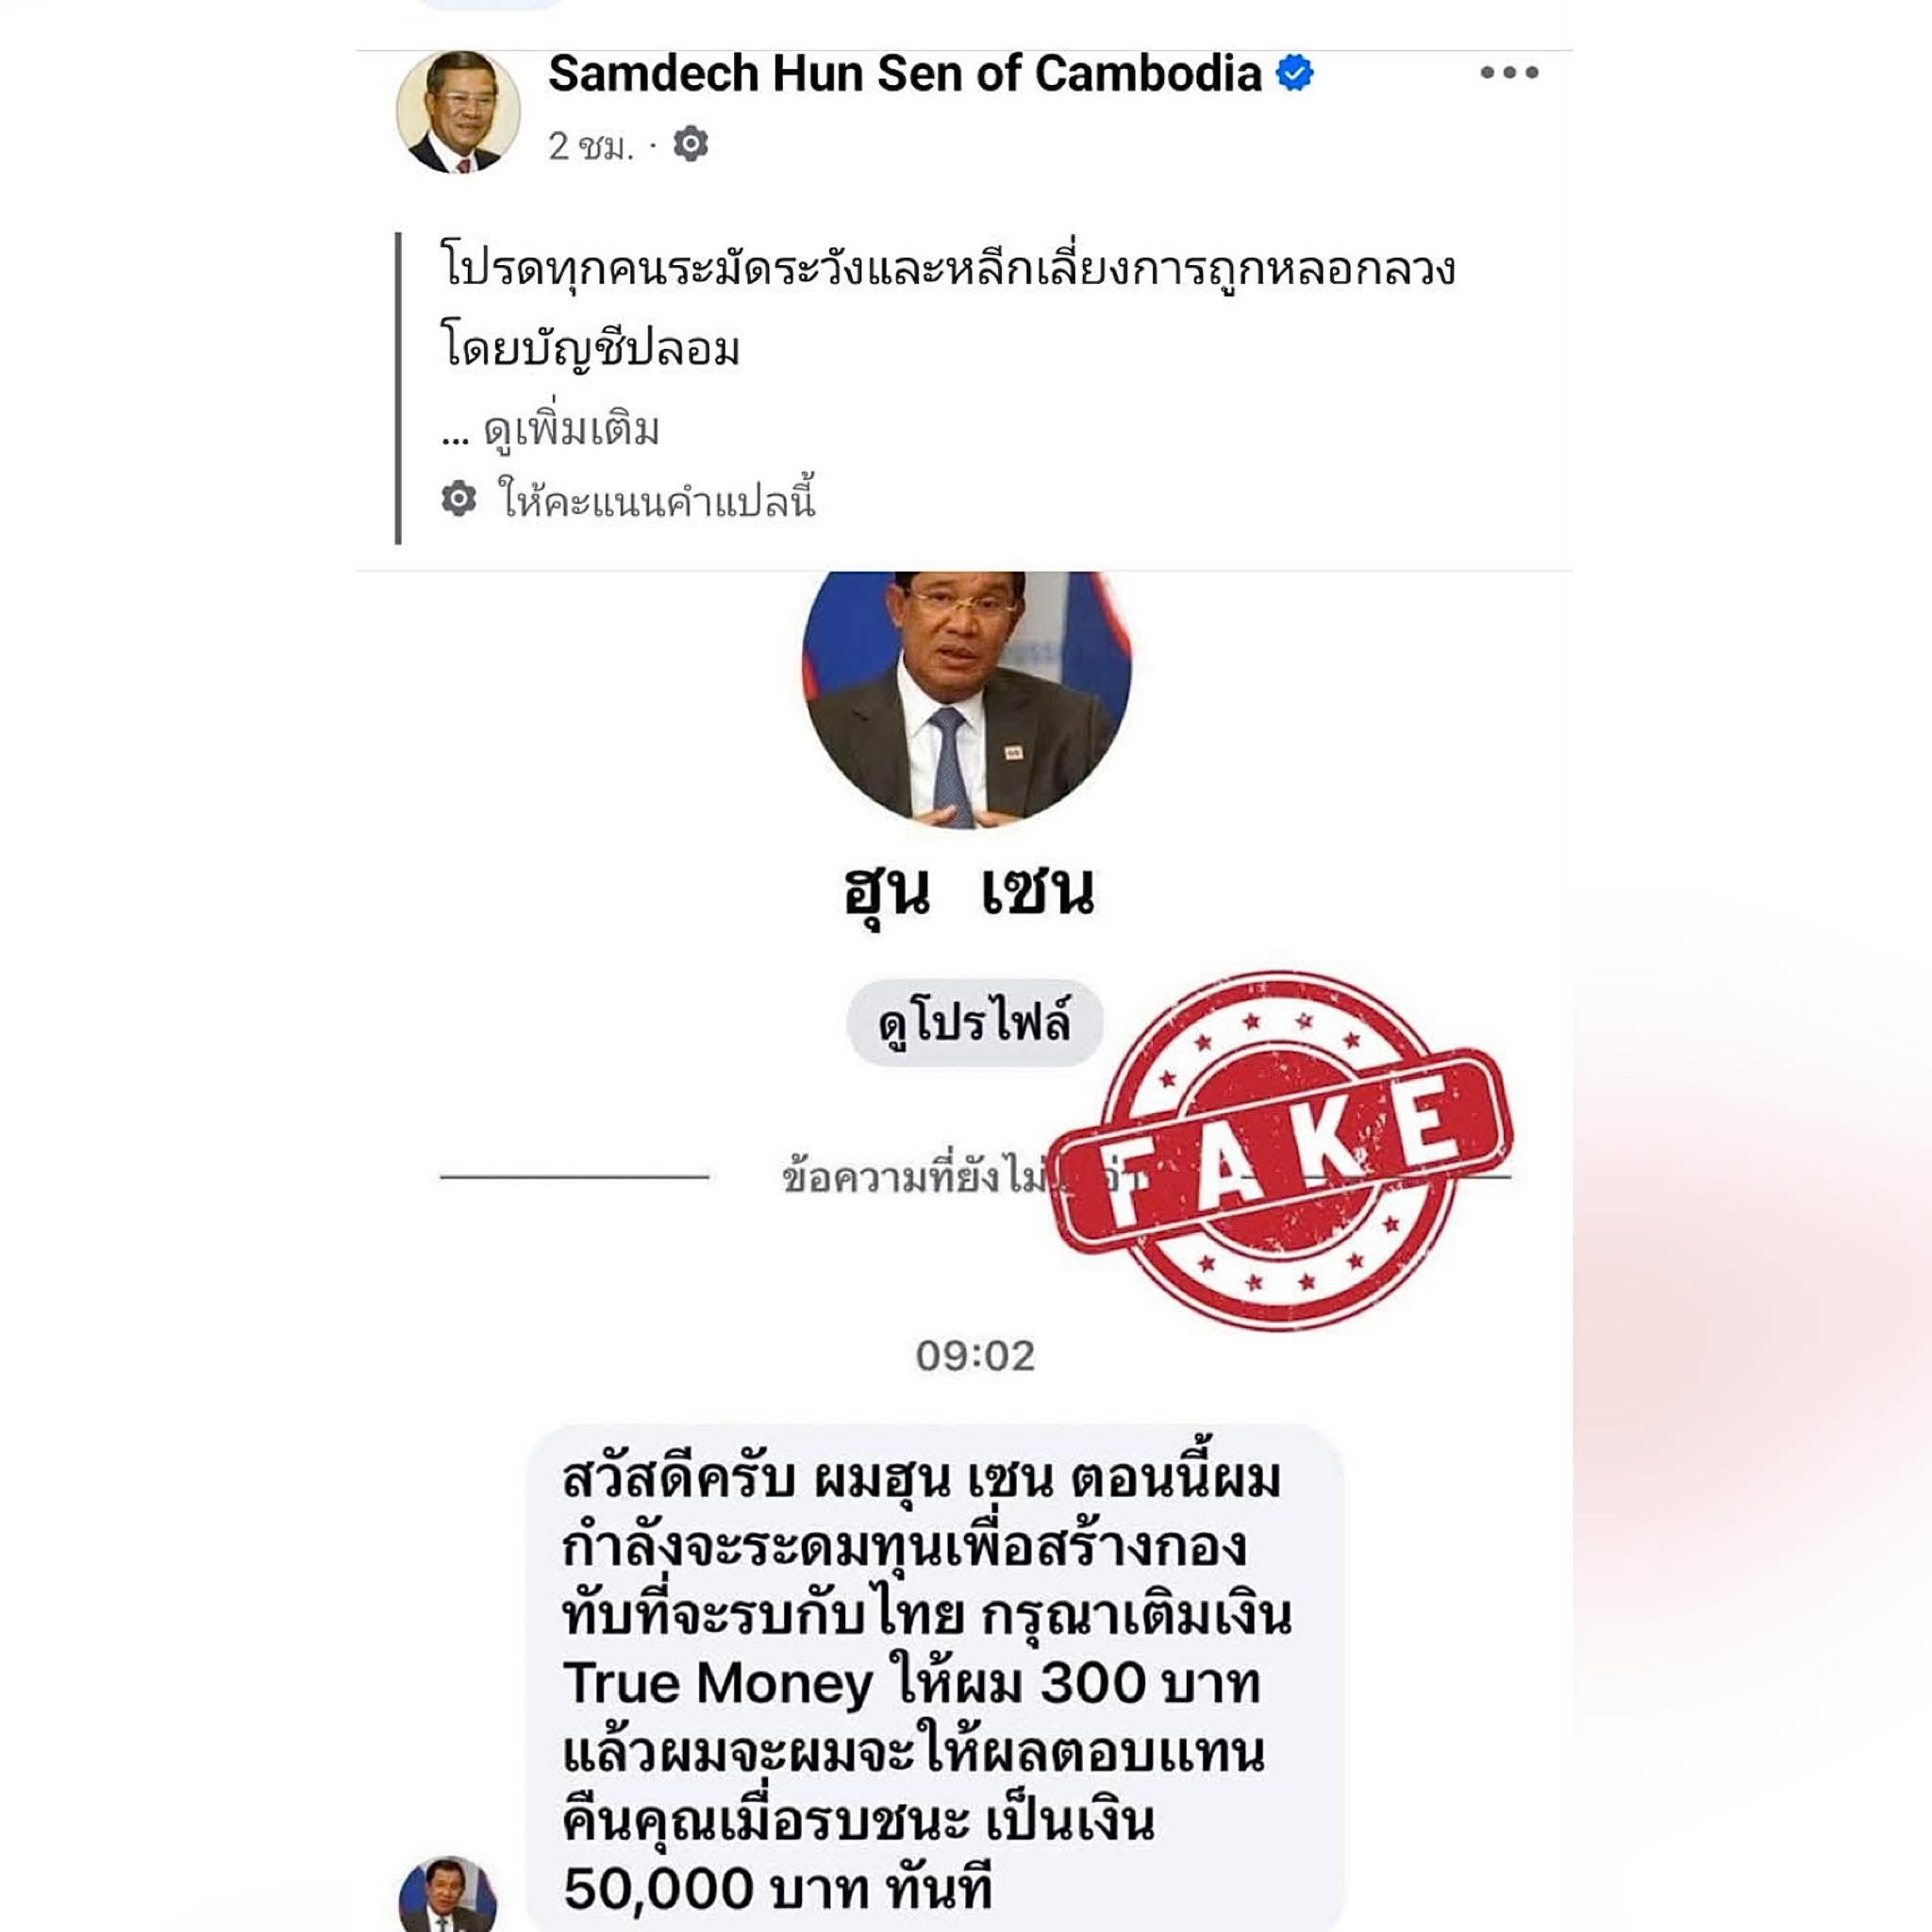Open the attached screenshot image in the post
1932x1932 pixels.
pos(965,1252)
